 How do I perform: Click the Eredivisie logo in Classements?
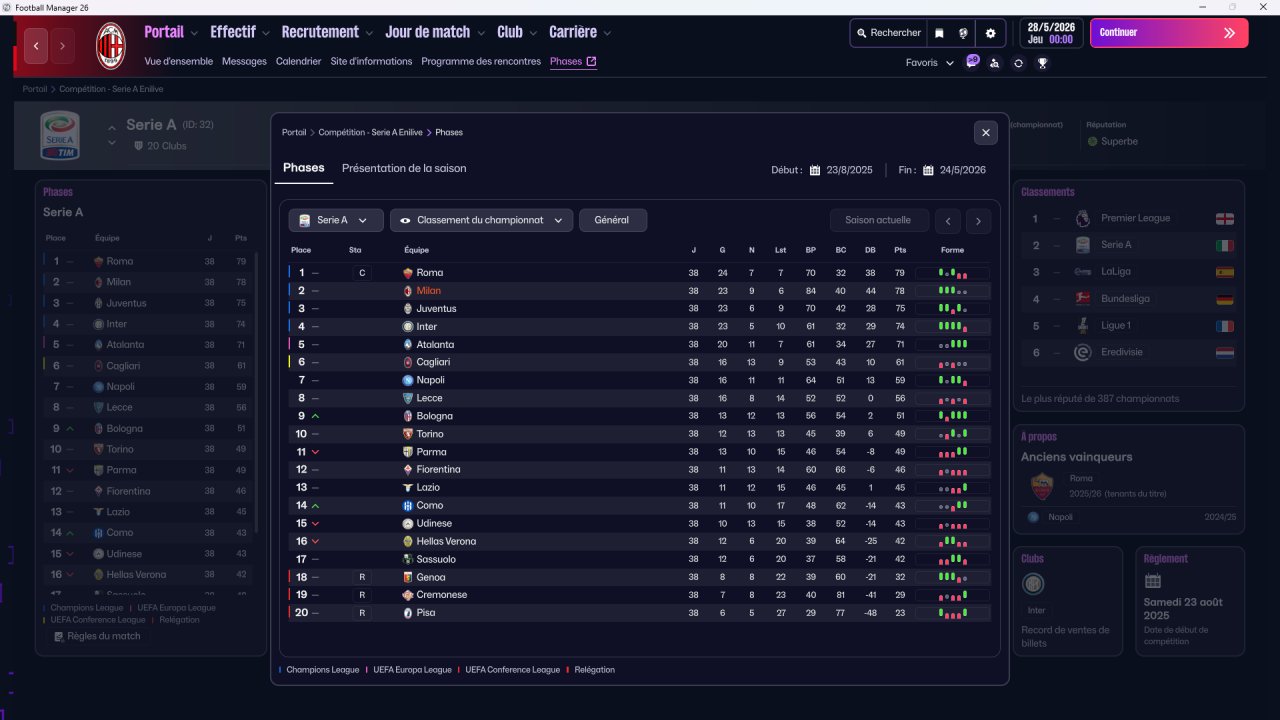(1082, 352)
